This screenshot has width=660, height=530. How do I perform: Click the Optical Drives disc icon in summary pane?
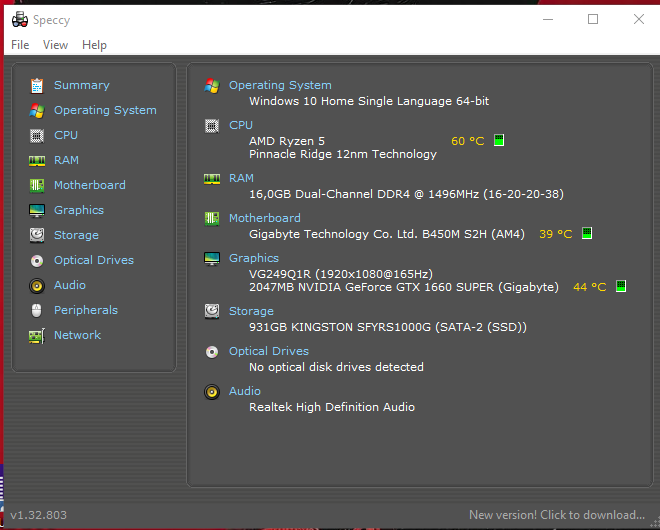[x=212, y=352]
